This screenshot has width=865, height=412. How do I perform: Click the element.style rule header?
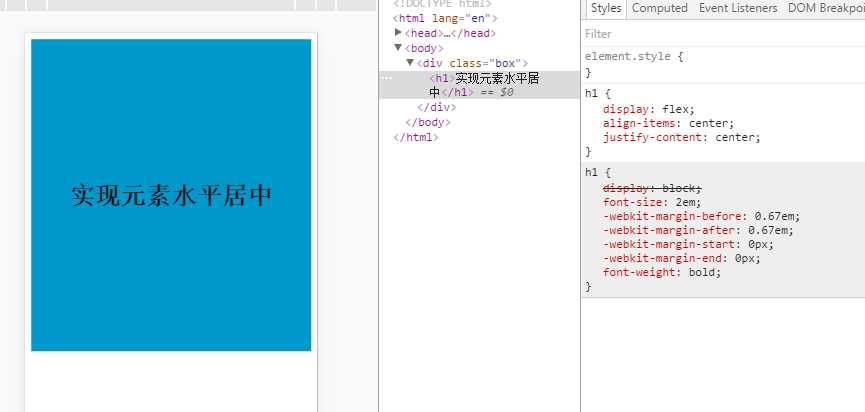634,56
